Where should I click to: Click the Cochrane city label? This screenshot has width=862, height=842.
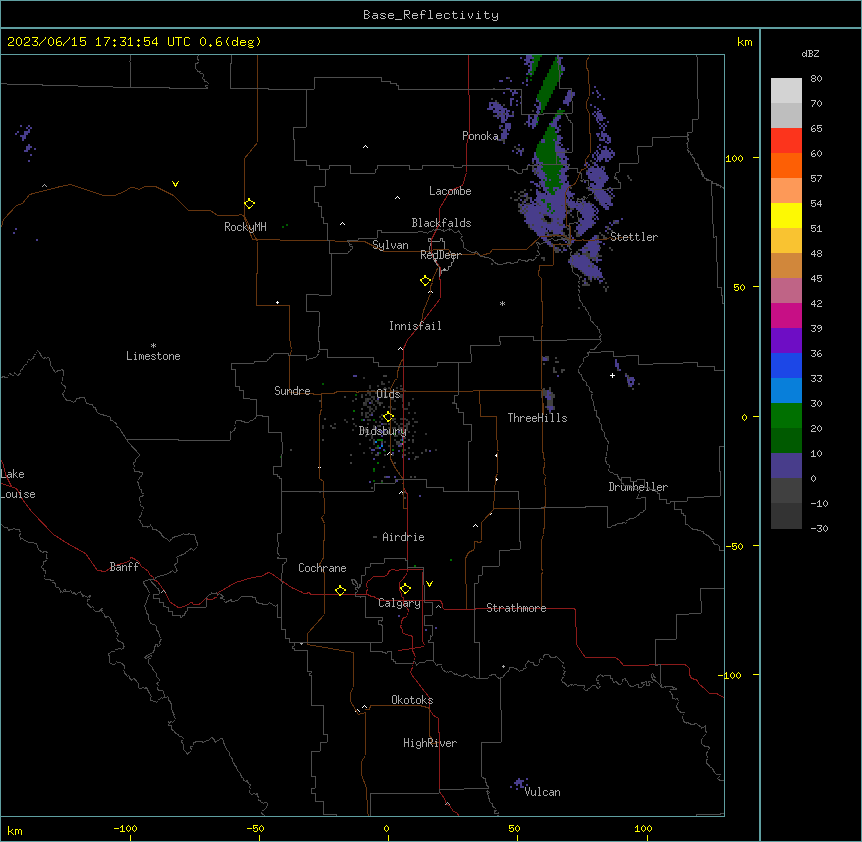[x=322, y=568]
